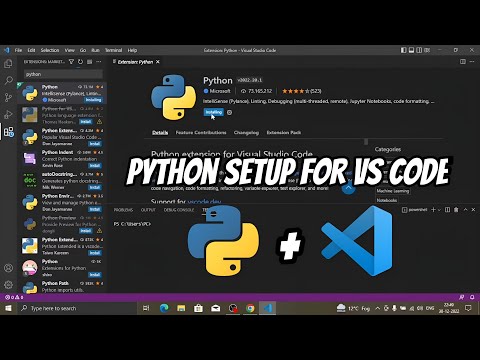Screen dimensions: 480x360
Task: Open the File menu
Action: click(x=18, y=50)
